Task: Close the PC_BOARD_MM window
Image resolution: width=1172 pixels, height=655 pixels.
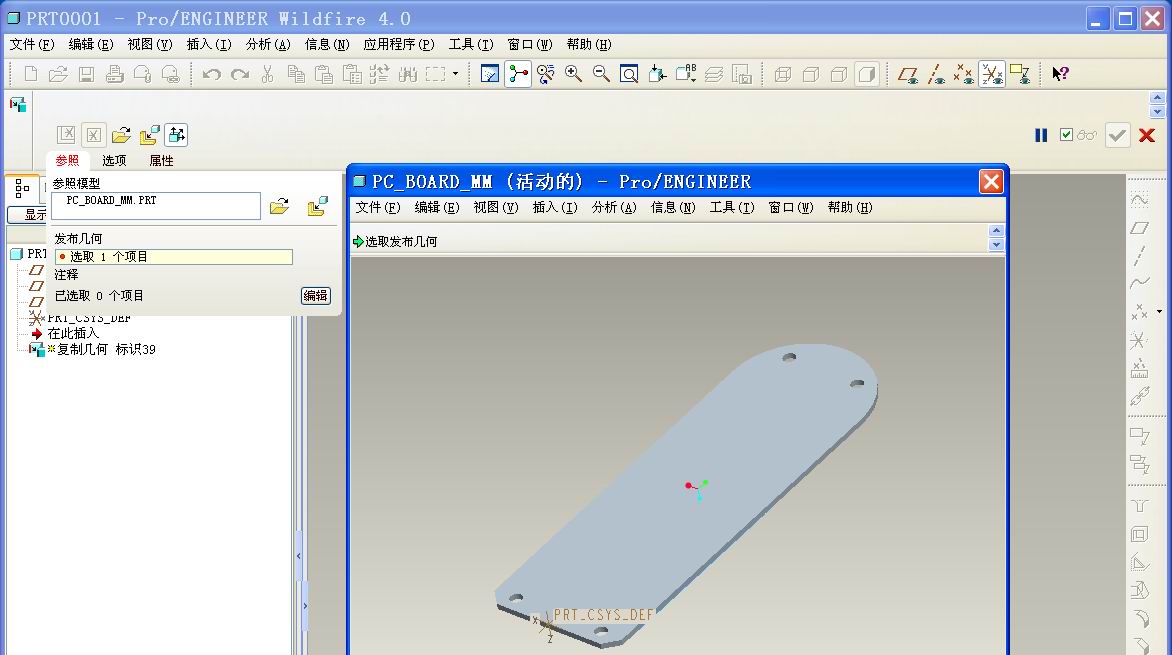Action: 991,182
